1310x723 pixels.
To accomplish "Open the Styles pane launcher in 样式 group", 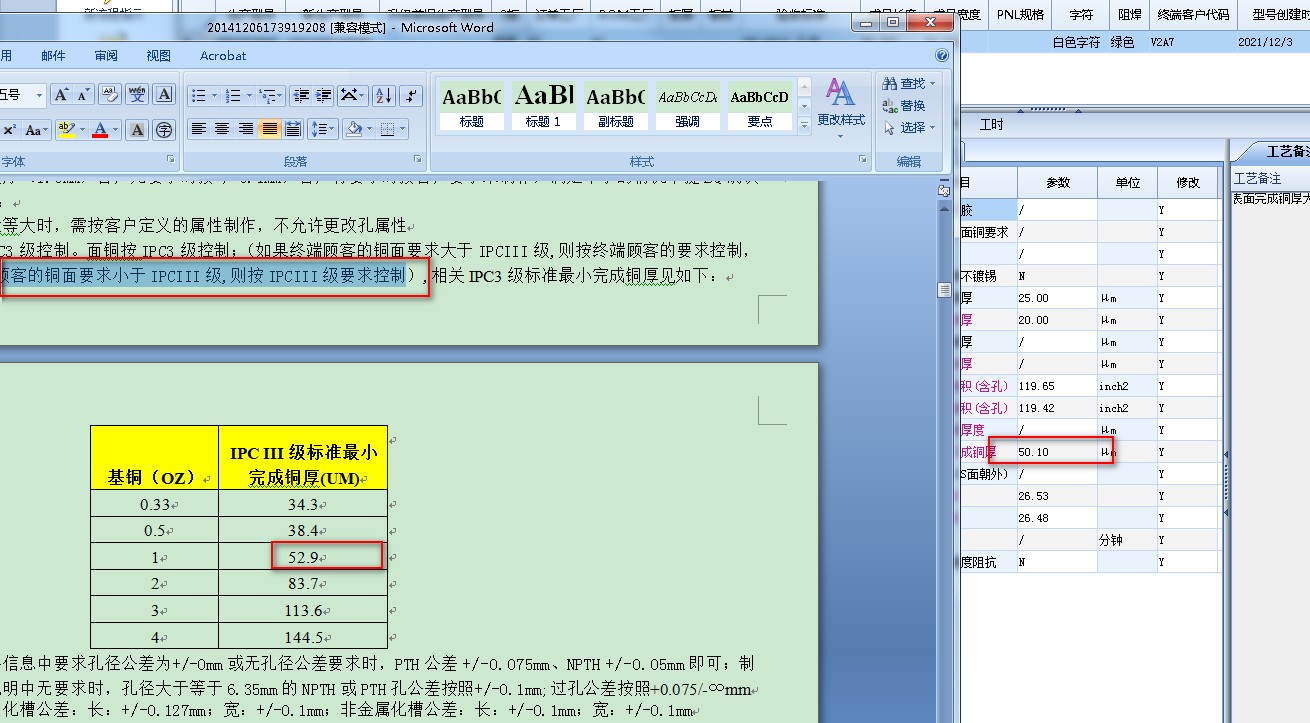I will [863, 160].
